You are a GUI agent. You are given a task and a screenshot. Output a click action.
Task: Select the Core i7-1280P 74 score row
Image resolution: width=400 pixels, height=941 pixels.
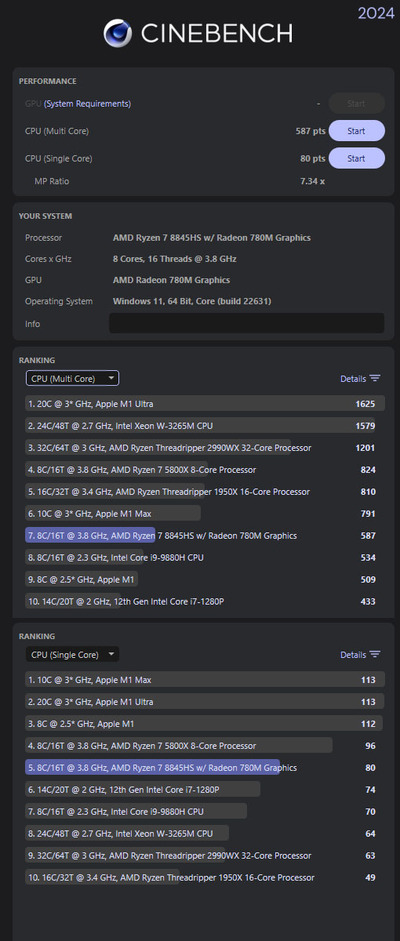coord(204,789)
